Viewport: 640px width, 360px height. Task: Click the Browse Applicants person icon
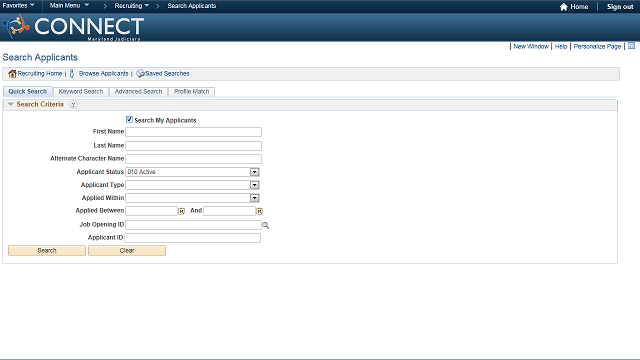(x=72, y=73)
